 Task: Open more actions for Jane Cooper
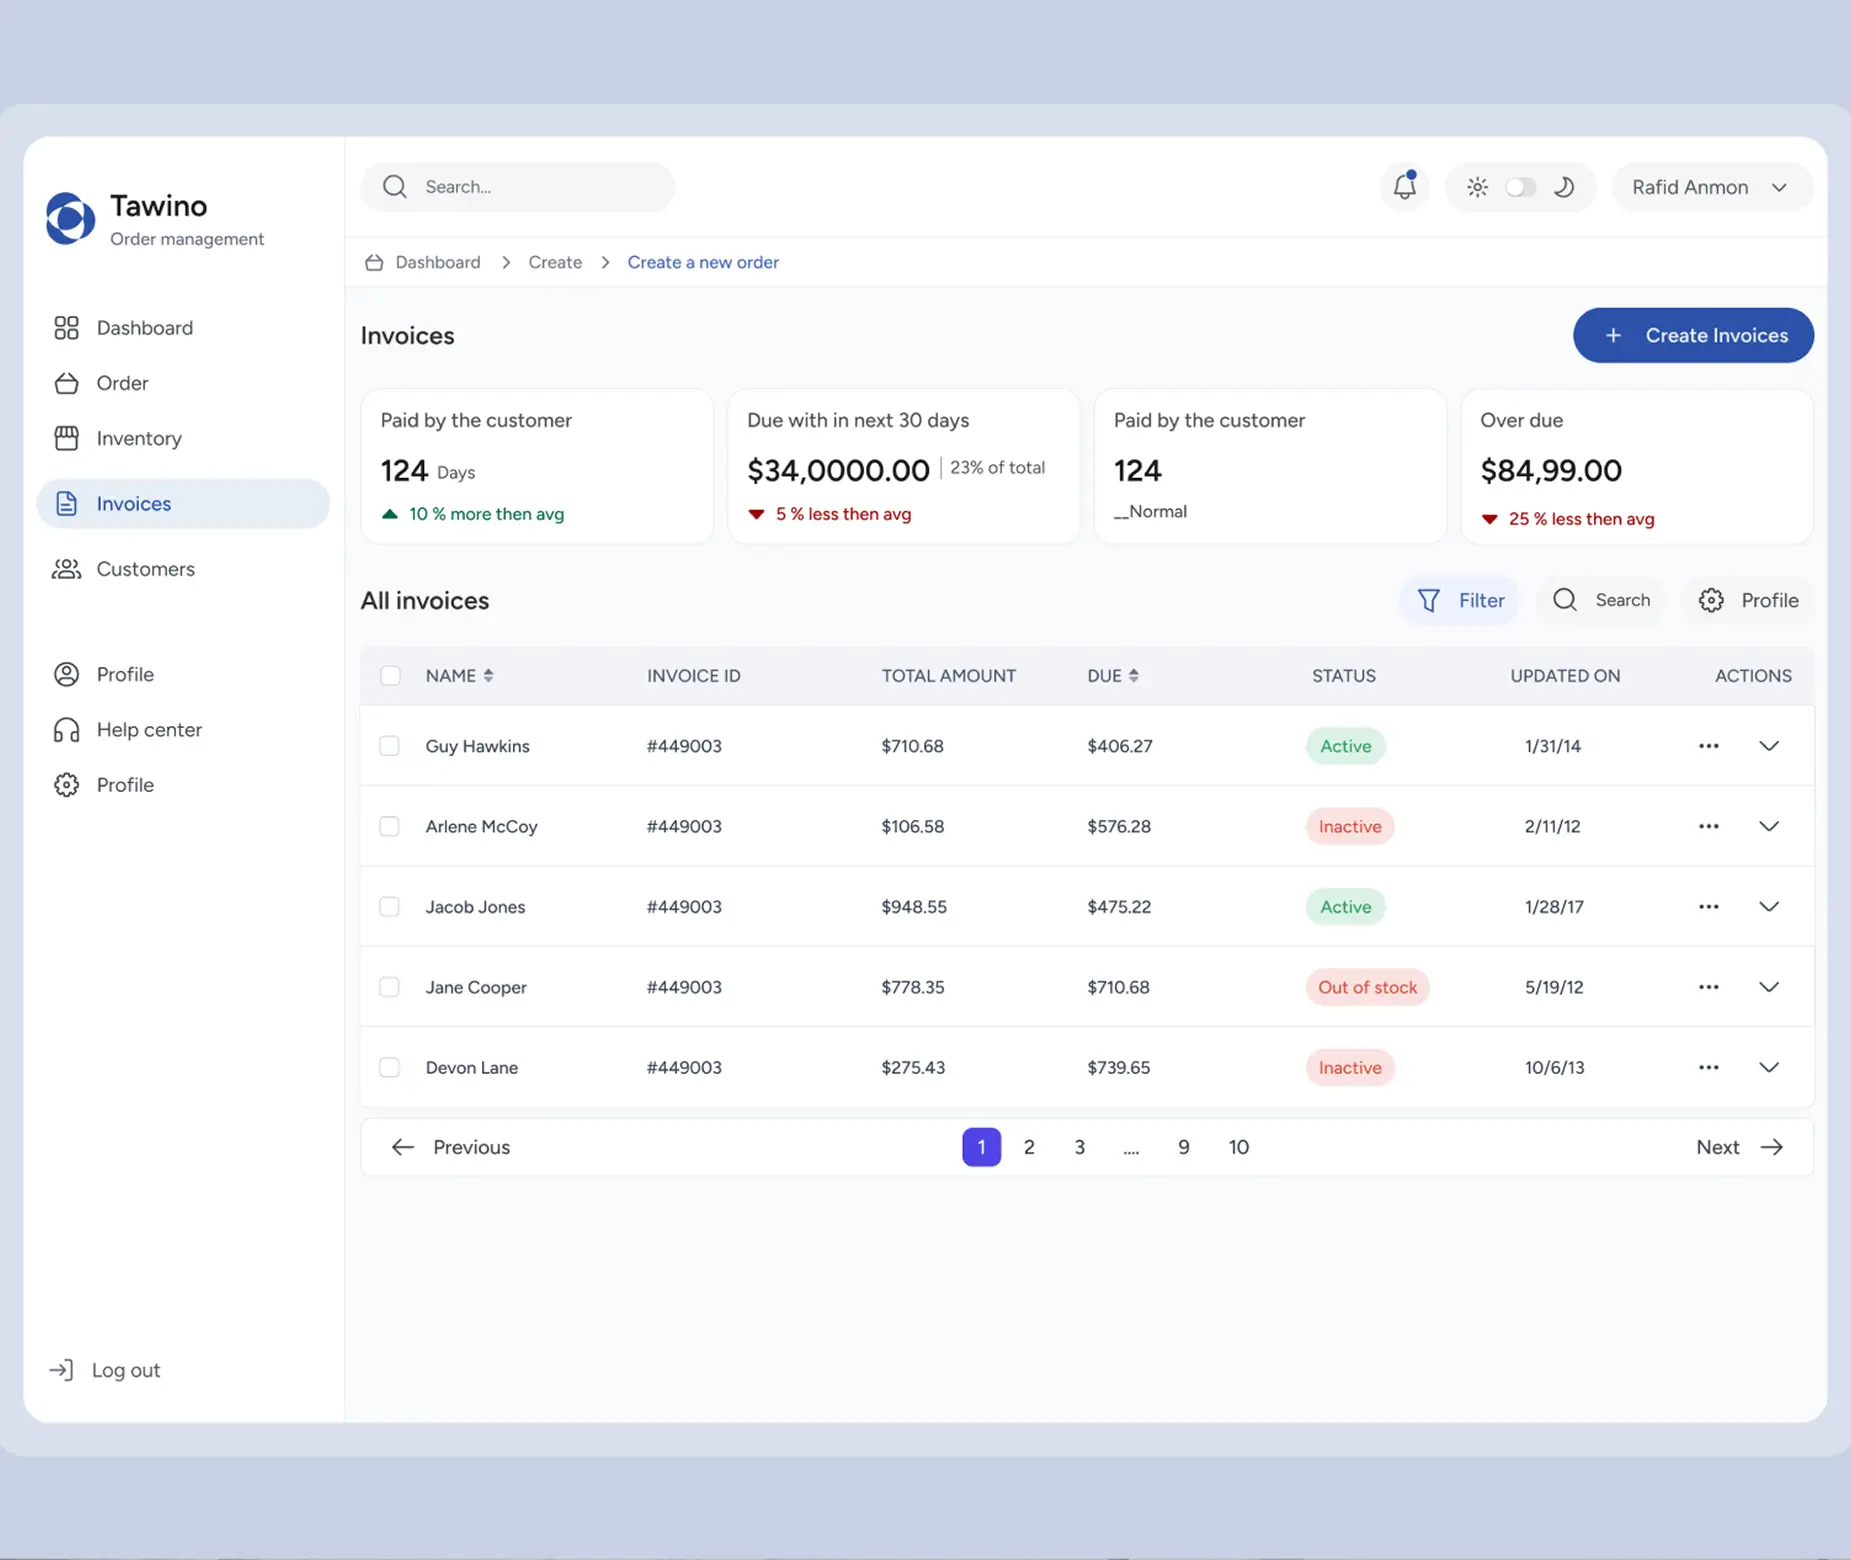point(1709,987)
